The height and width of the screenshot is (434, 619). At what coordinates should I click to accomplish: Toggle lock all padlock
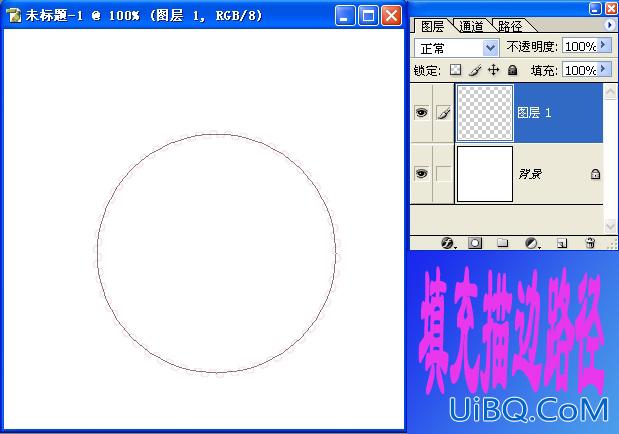512,70
